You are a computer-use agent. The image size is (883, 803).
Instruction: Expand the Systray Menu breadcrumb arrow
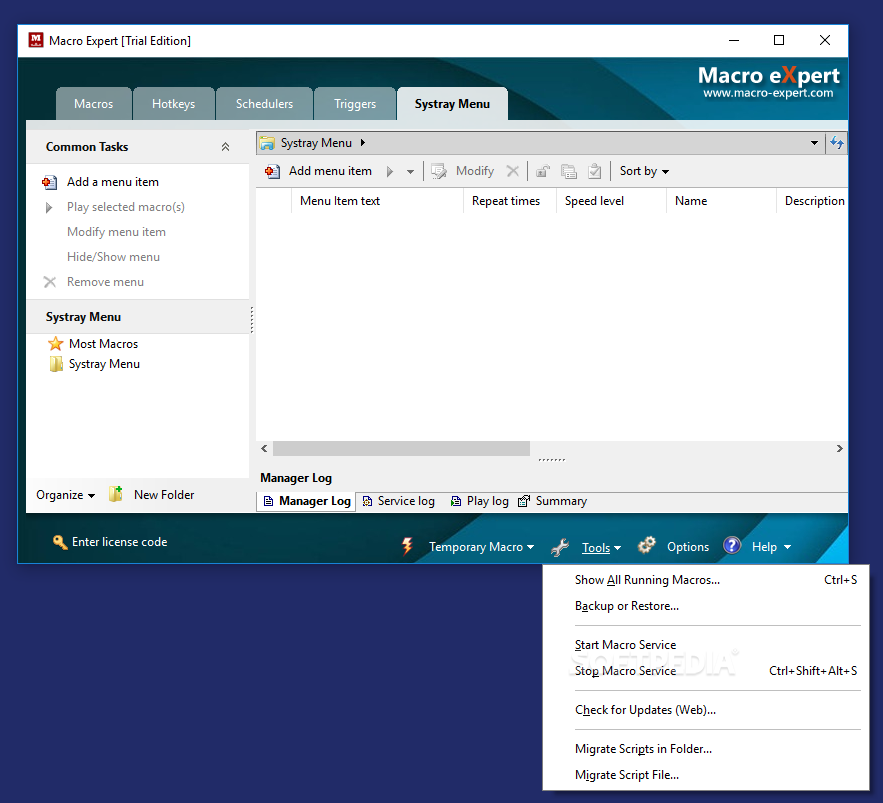click(x=363, y=143)
